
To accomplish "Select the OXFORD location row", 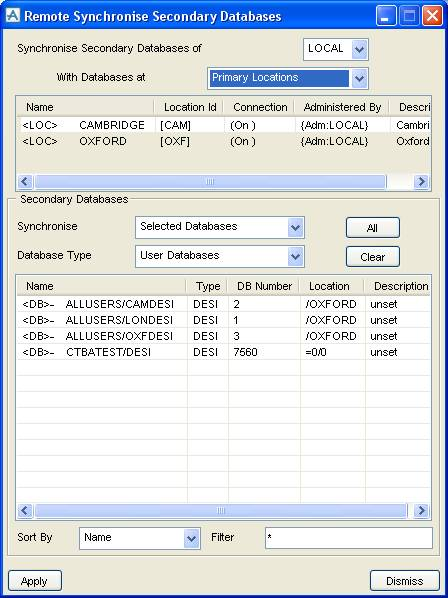I will (x=223, y=141).
